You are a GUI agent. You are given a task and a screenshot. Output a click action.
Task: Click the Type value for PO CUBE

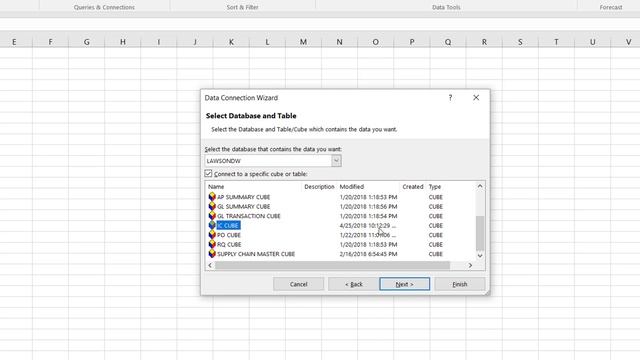coord(436,235)
